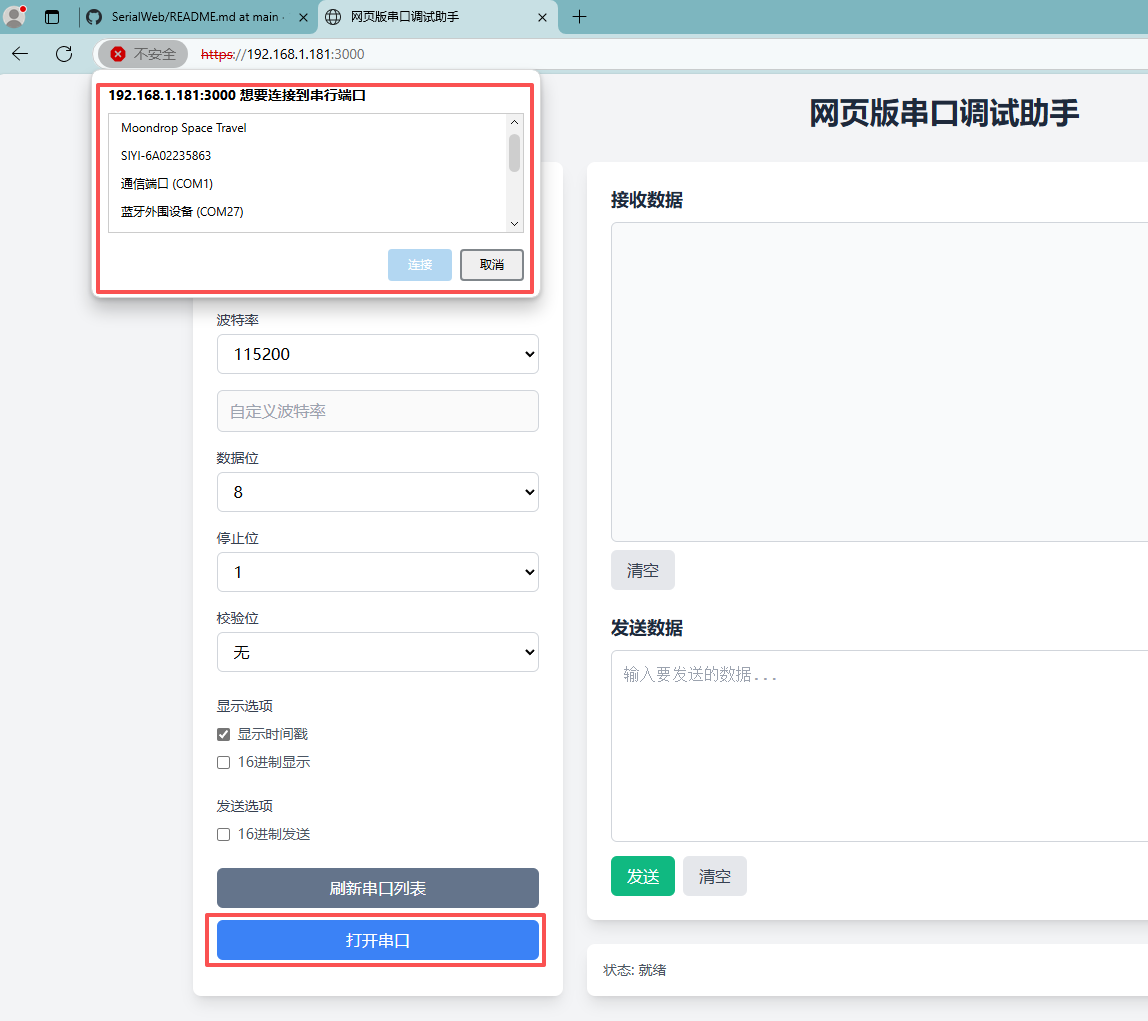Click the GitHub favicon on SerialWeb tab
The height and width of the screenshot is (1021, 1148).
point(94,17)
